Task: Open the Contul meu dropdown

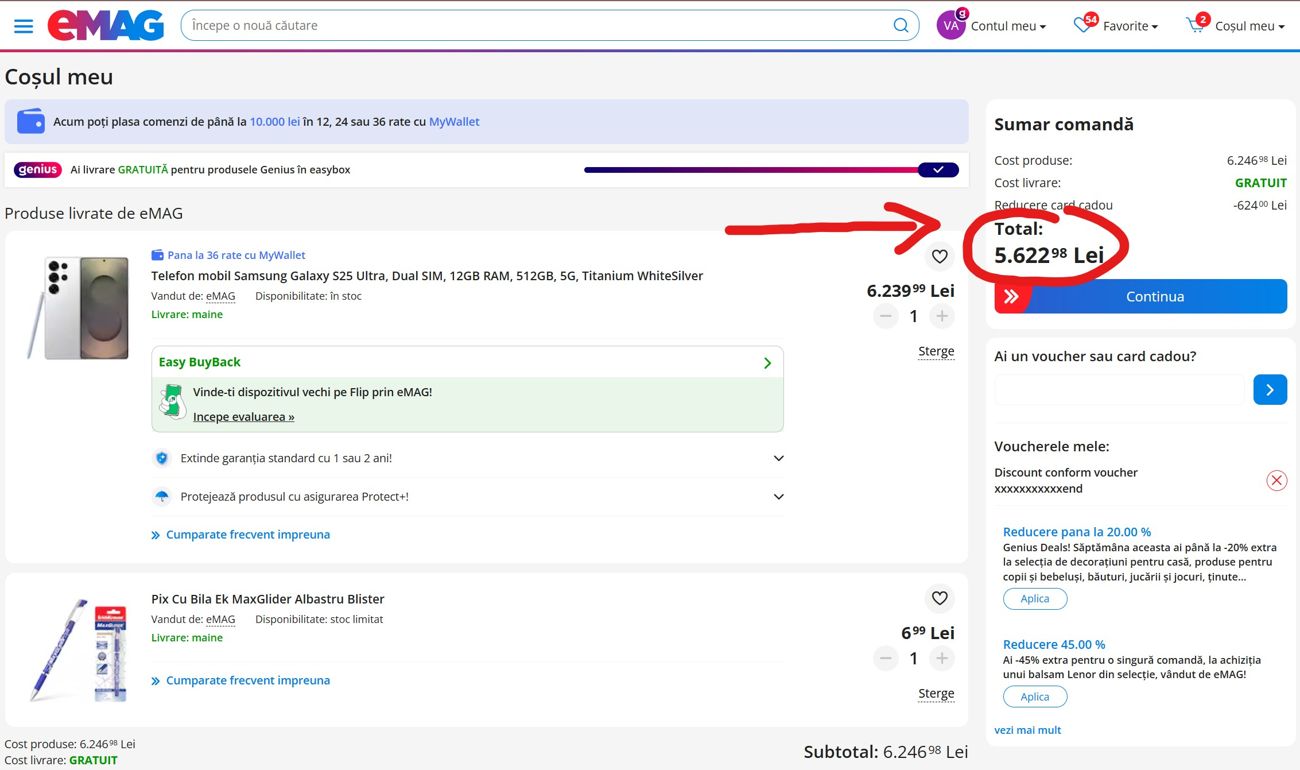Action: point(1008,26)
